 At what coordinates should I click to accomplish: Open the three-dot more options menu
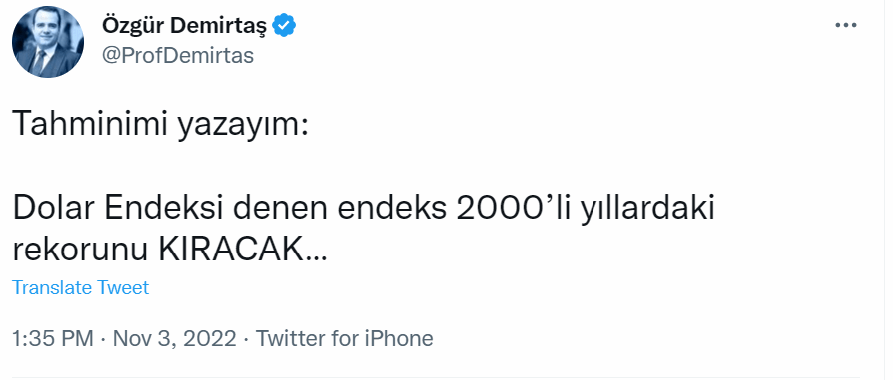(846, 25)
